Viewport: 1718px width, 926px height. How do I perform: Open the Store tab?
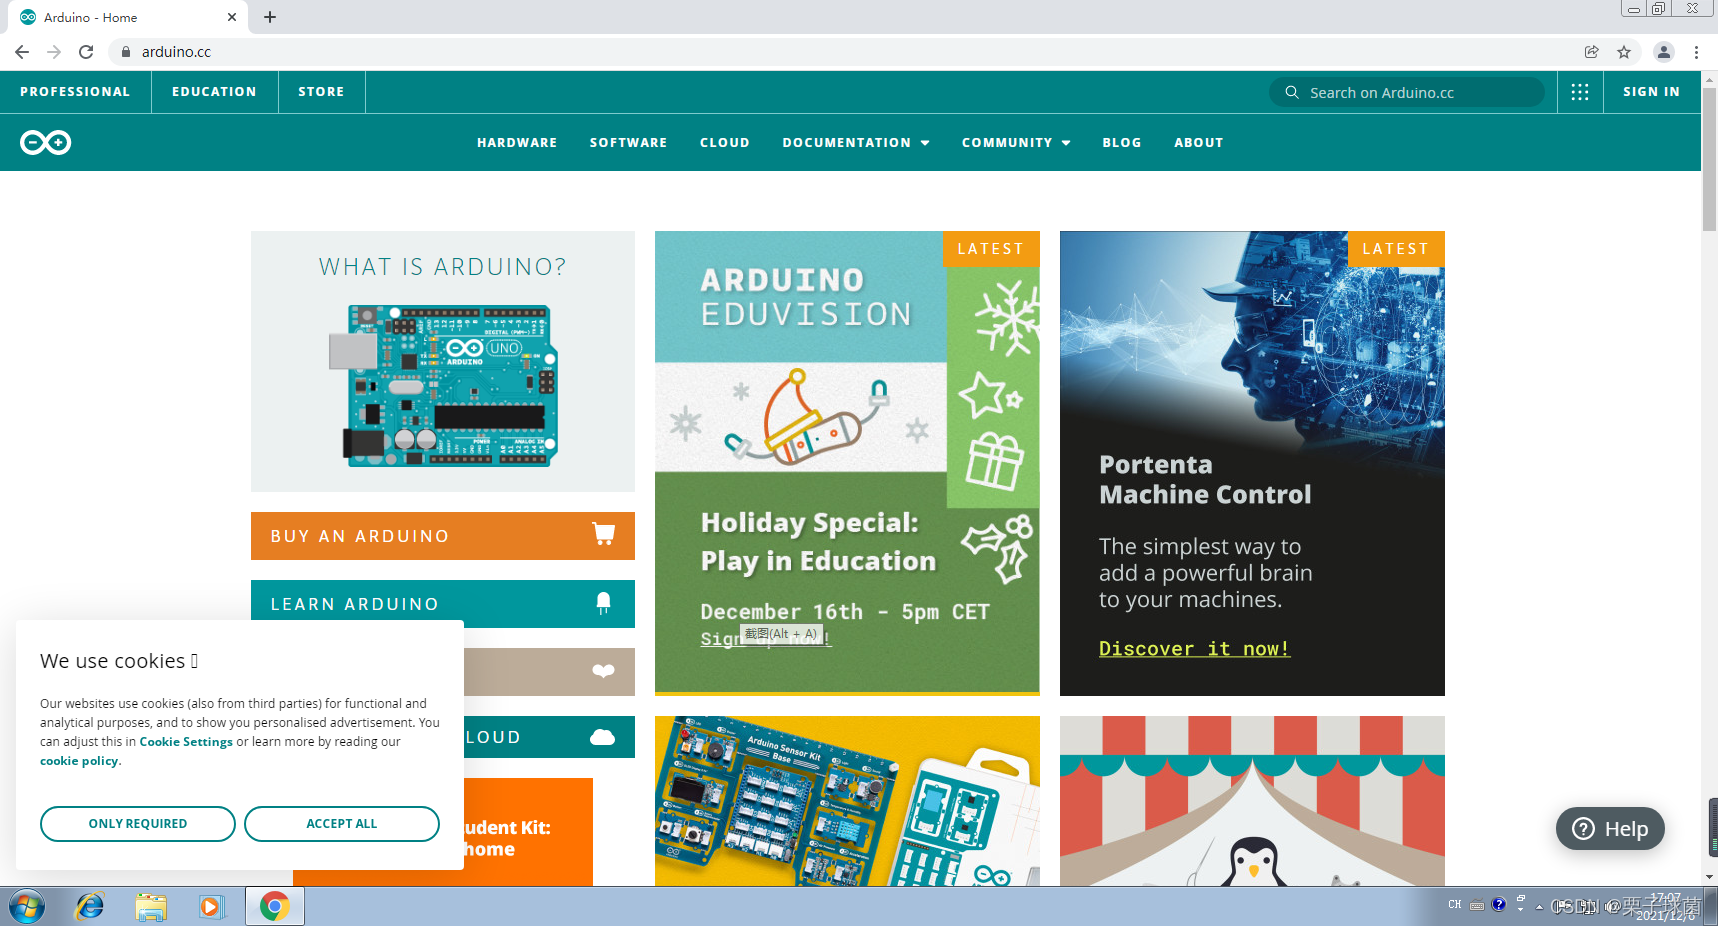321,92
